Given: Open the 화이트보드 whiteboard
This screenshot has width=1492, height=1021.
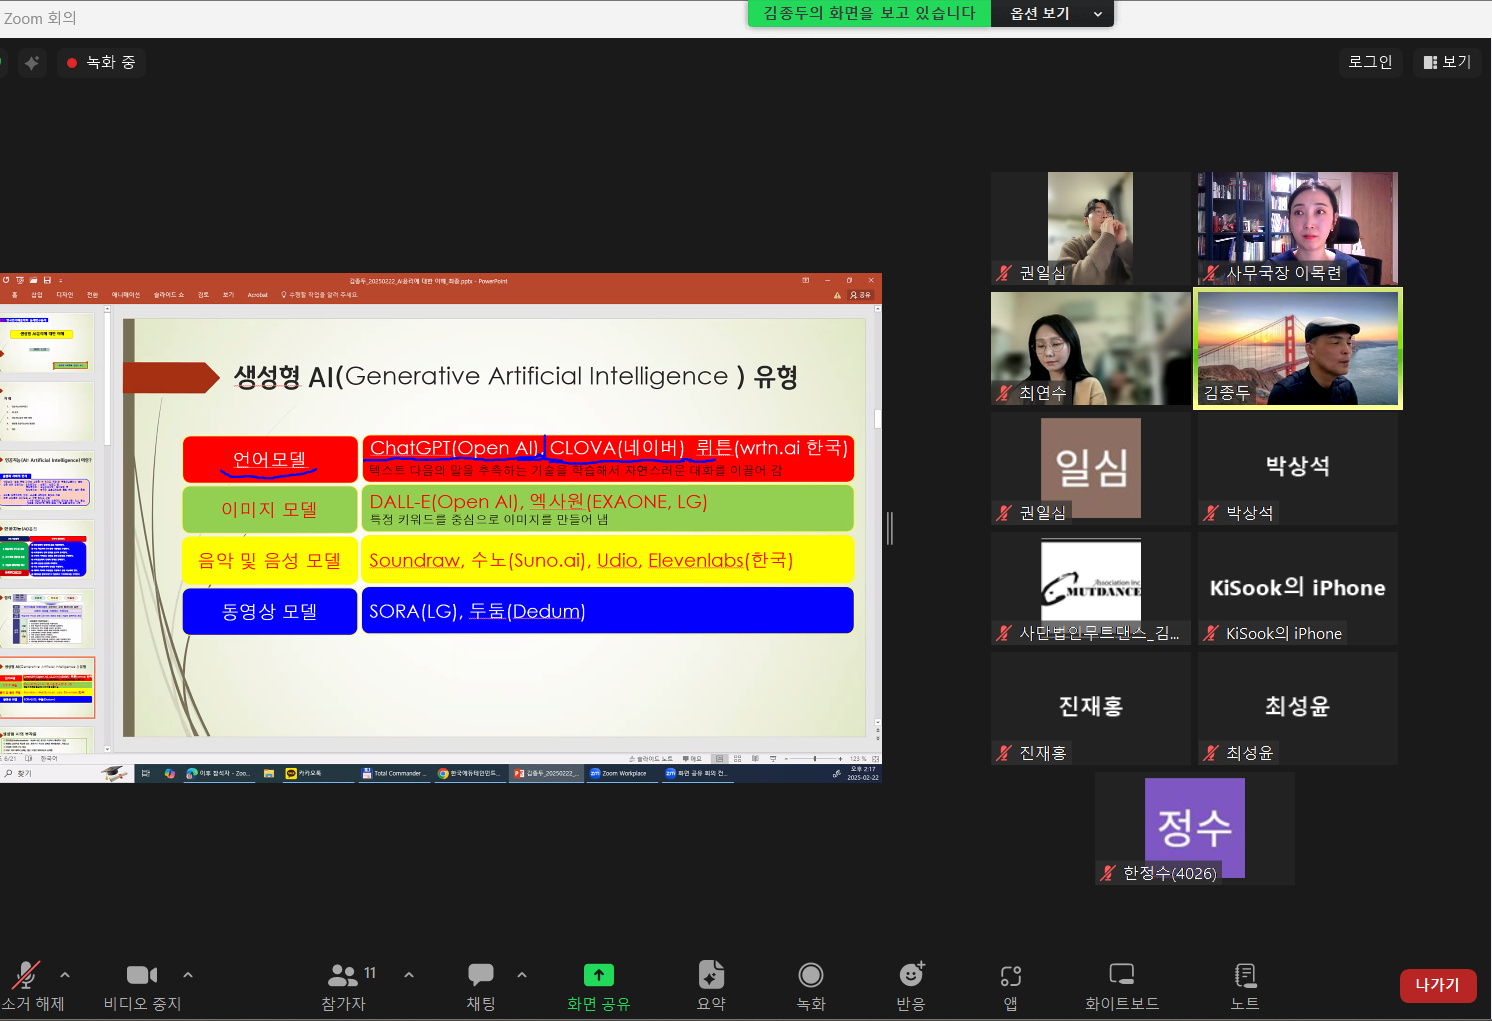Looking at the screenshot, I should pyautogui.click(x=1122, y=985).
